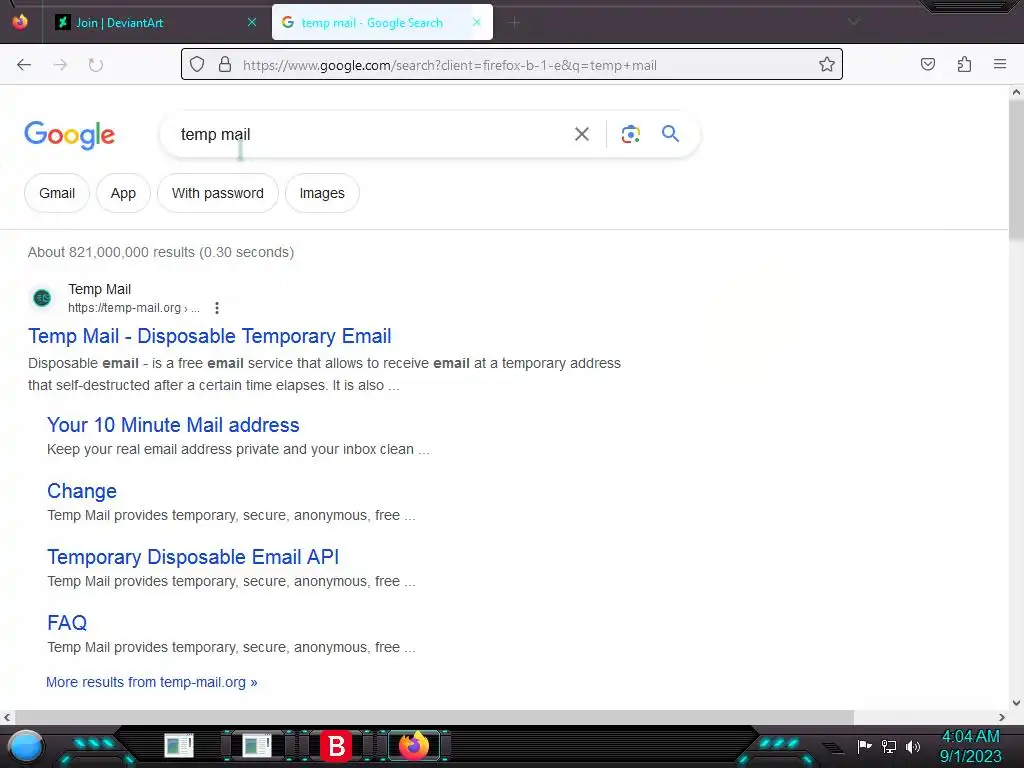Open the second document window taskbar icon

[257, 745]
